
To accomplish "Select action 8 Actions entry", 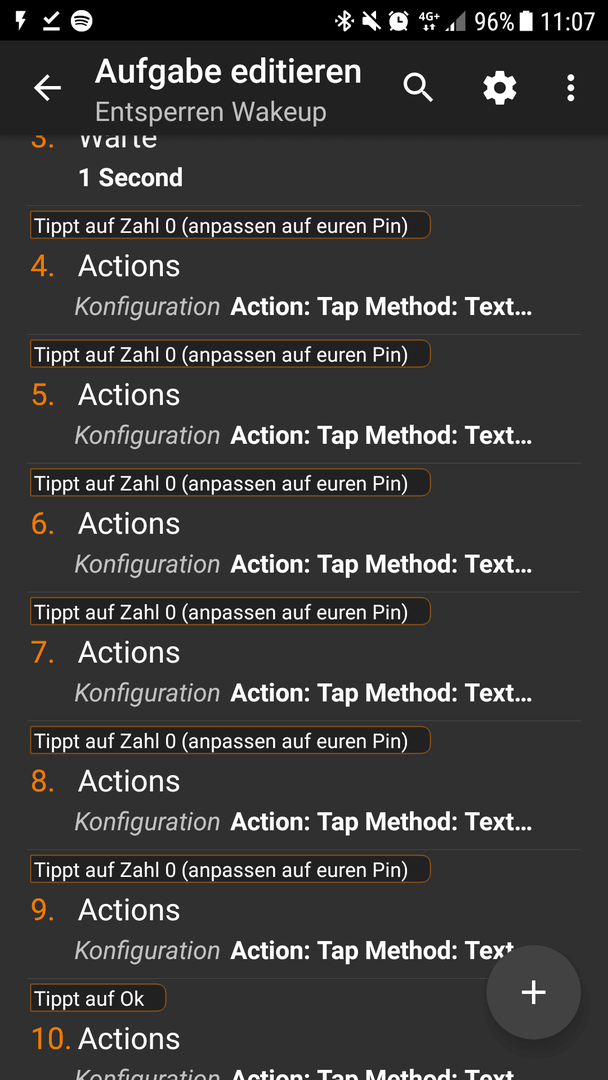I will (304, 800).
